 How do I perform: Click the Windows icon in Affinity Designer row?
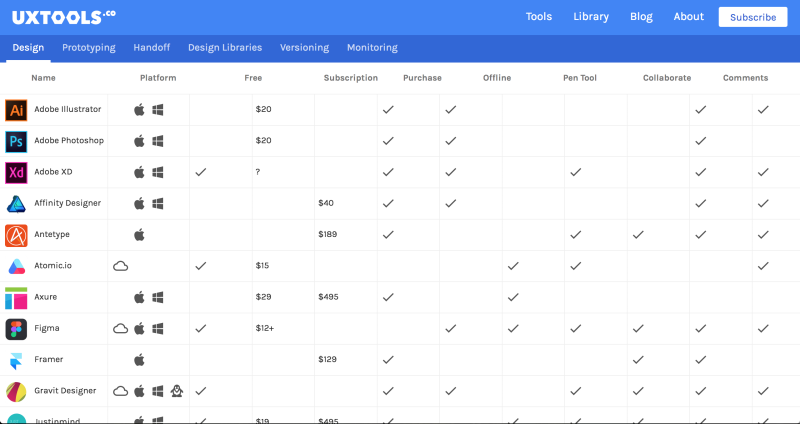[x=158, y=204]
